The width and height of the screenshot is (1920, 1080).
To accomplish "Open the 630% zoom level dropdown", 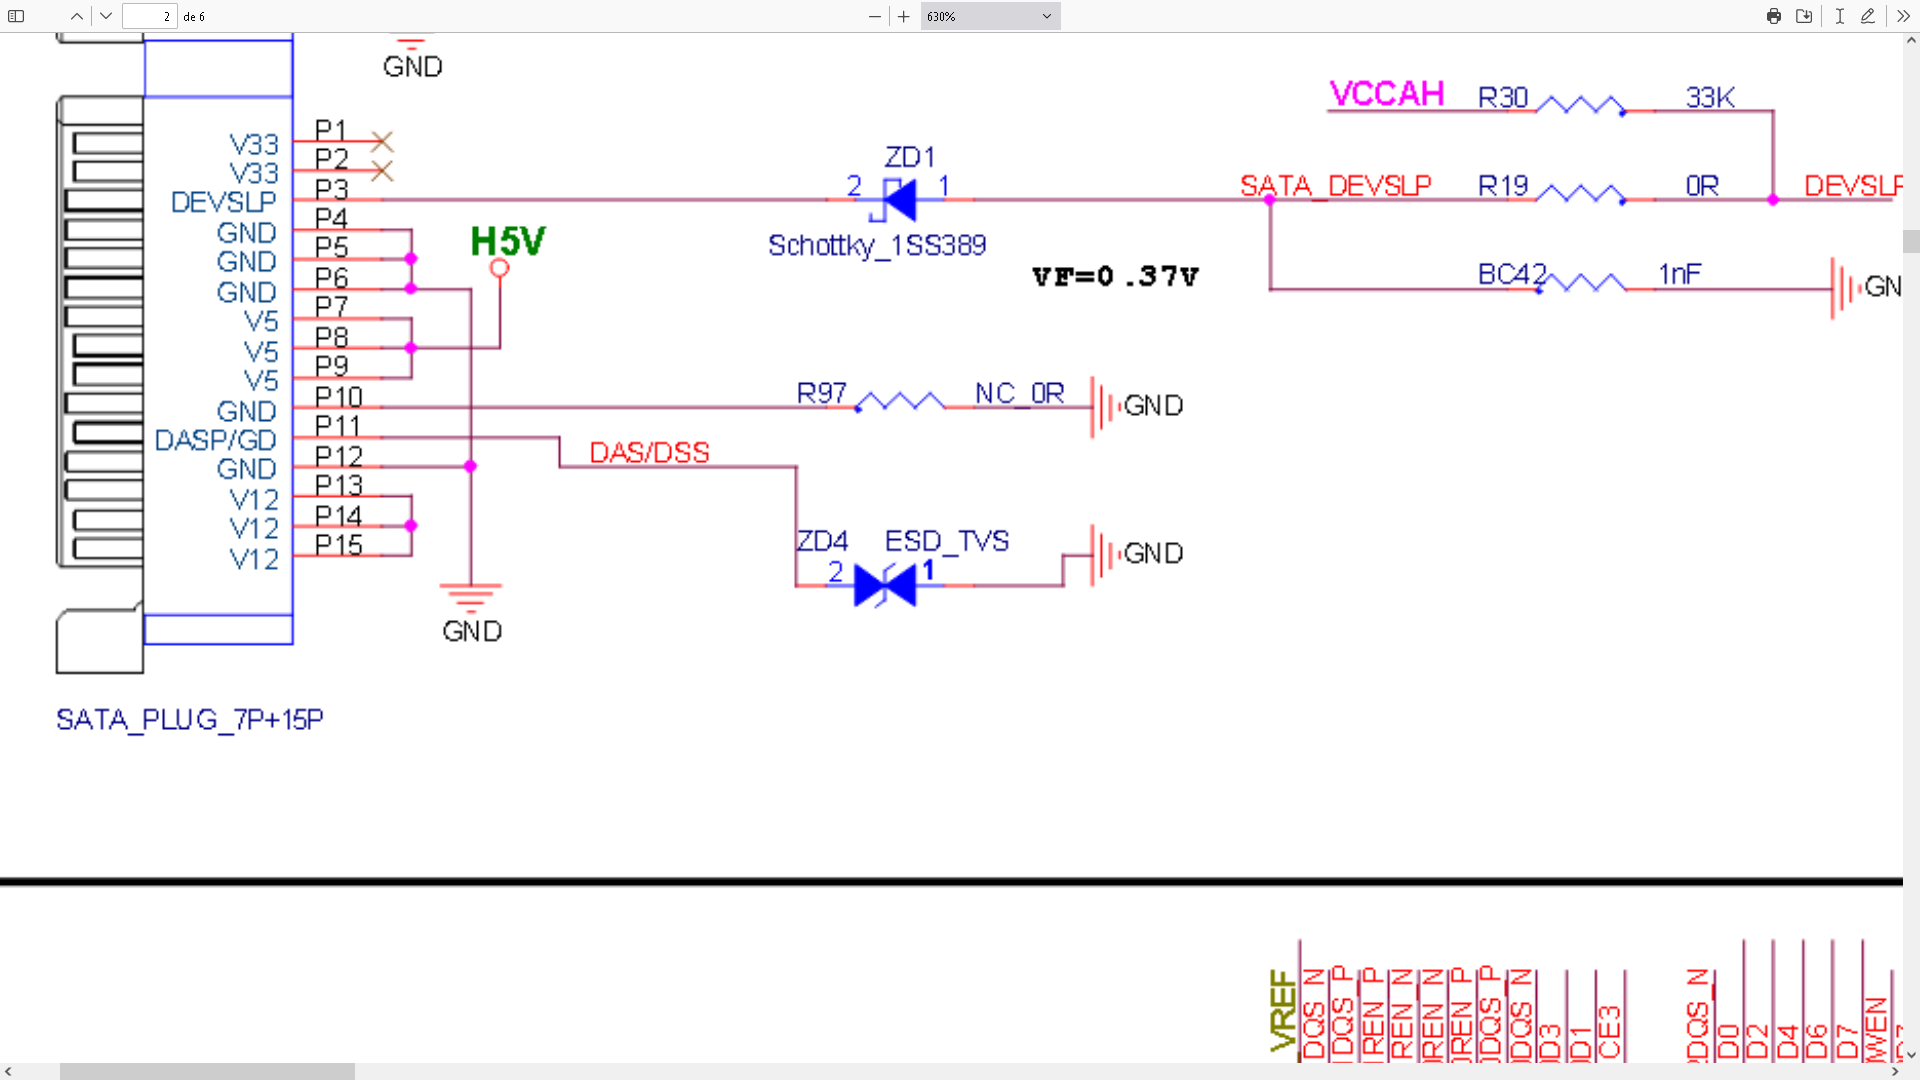I will pyautogui.click(x=989, y=16).
